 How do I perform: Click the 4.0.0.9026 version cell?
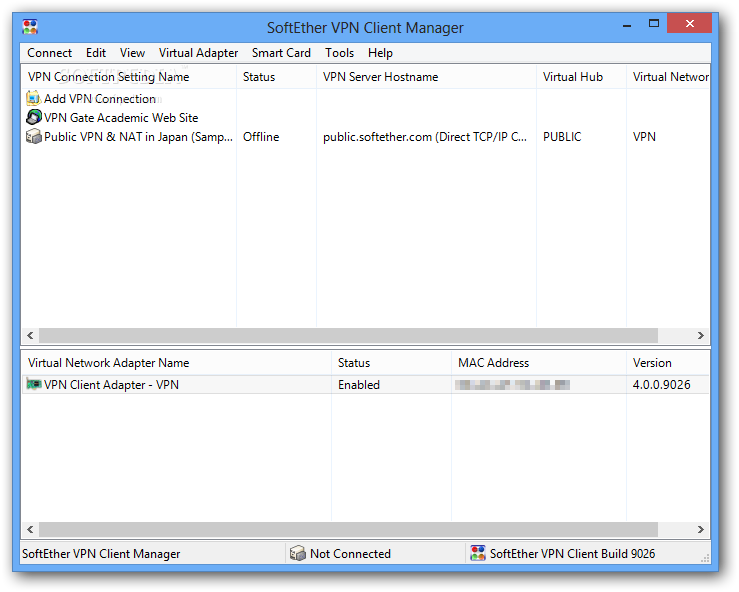pos(661,385)
